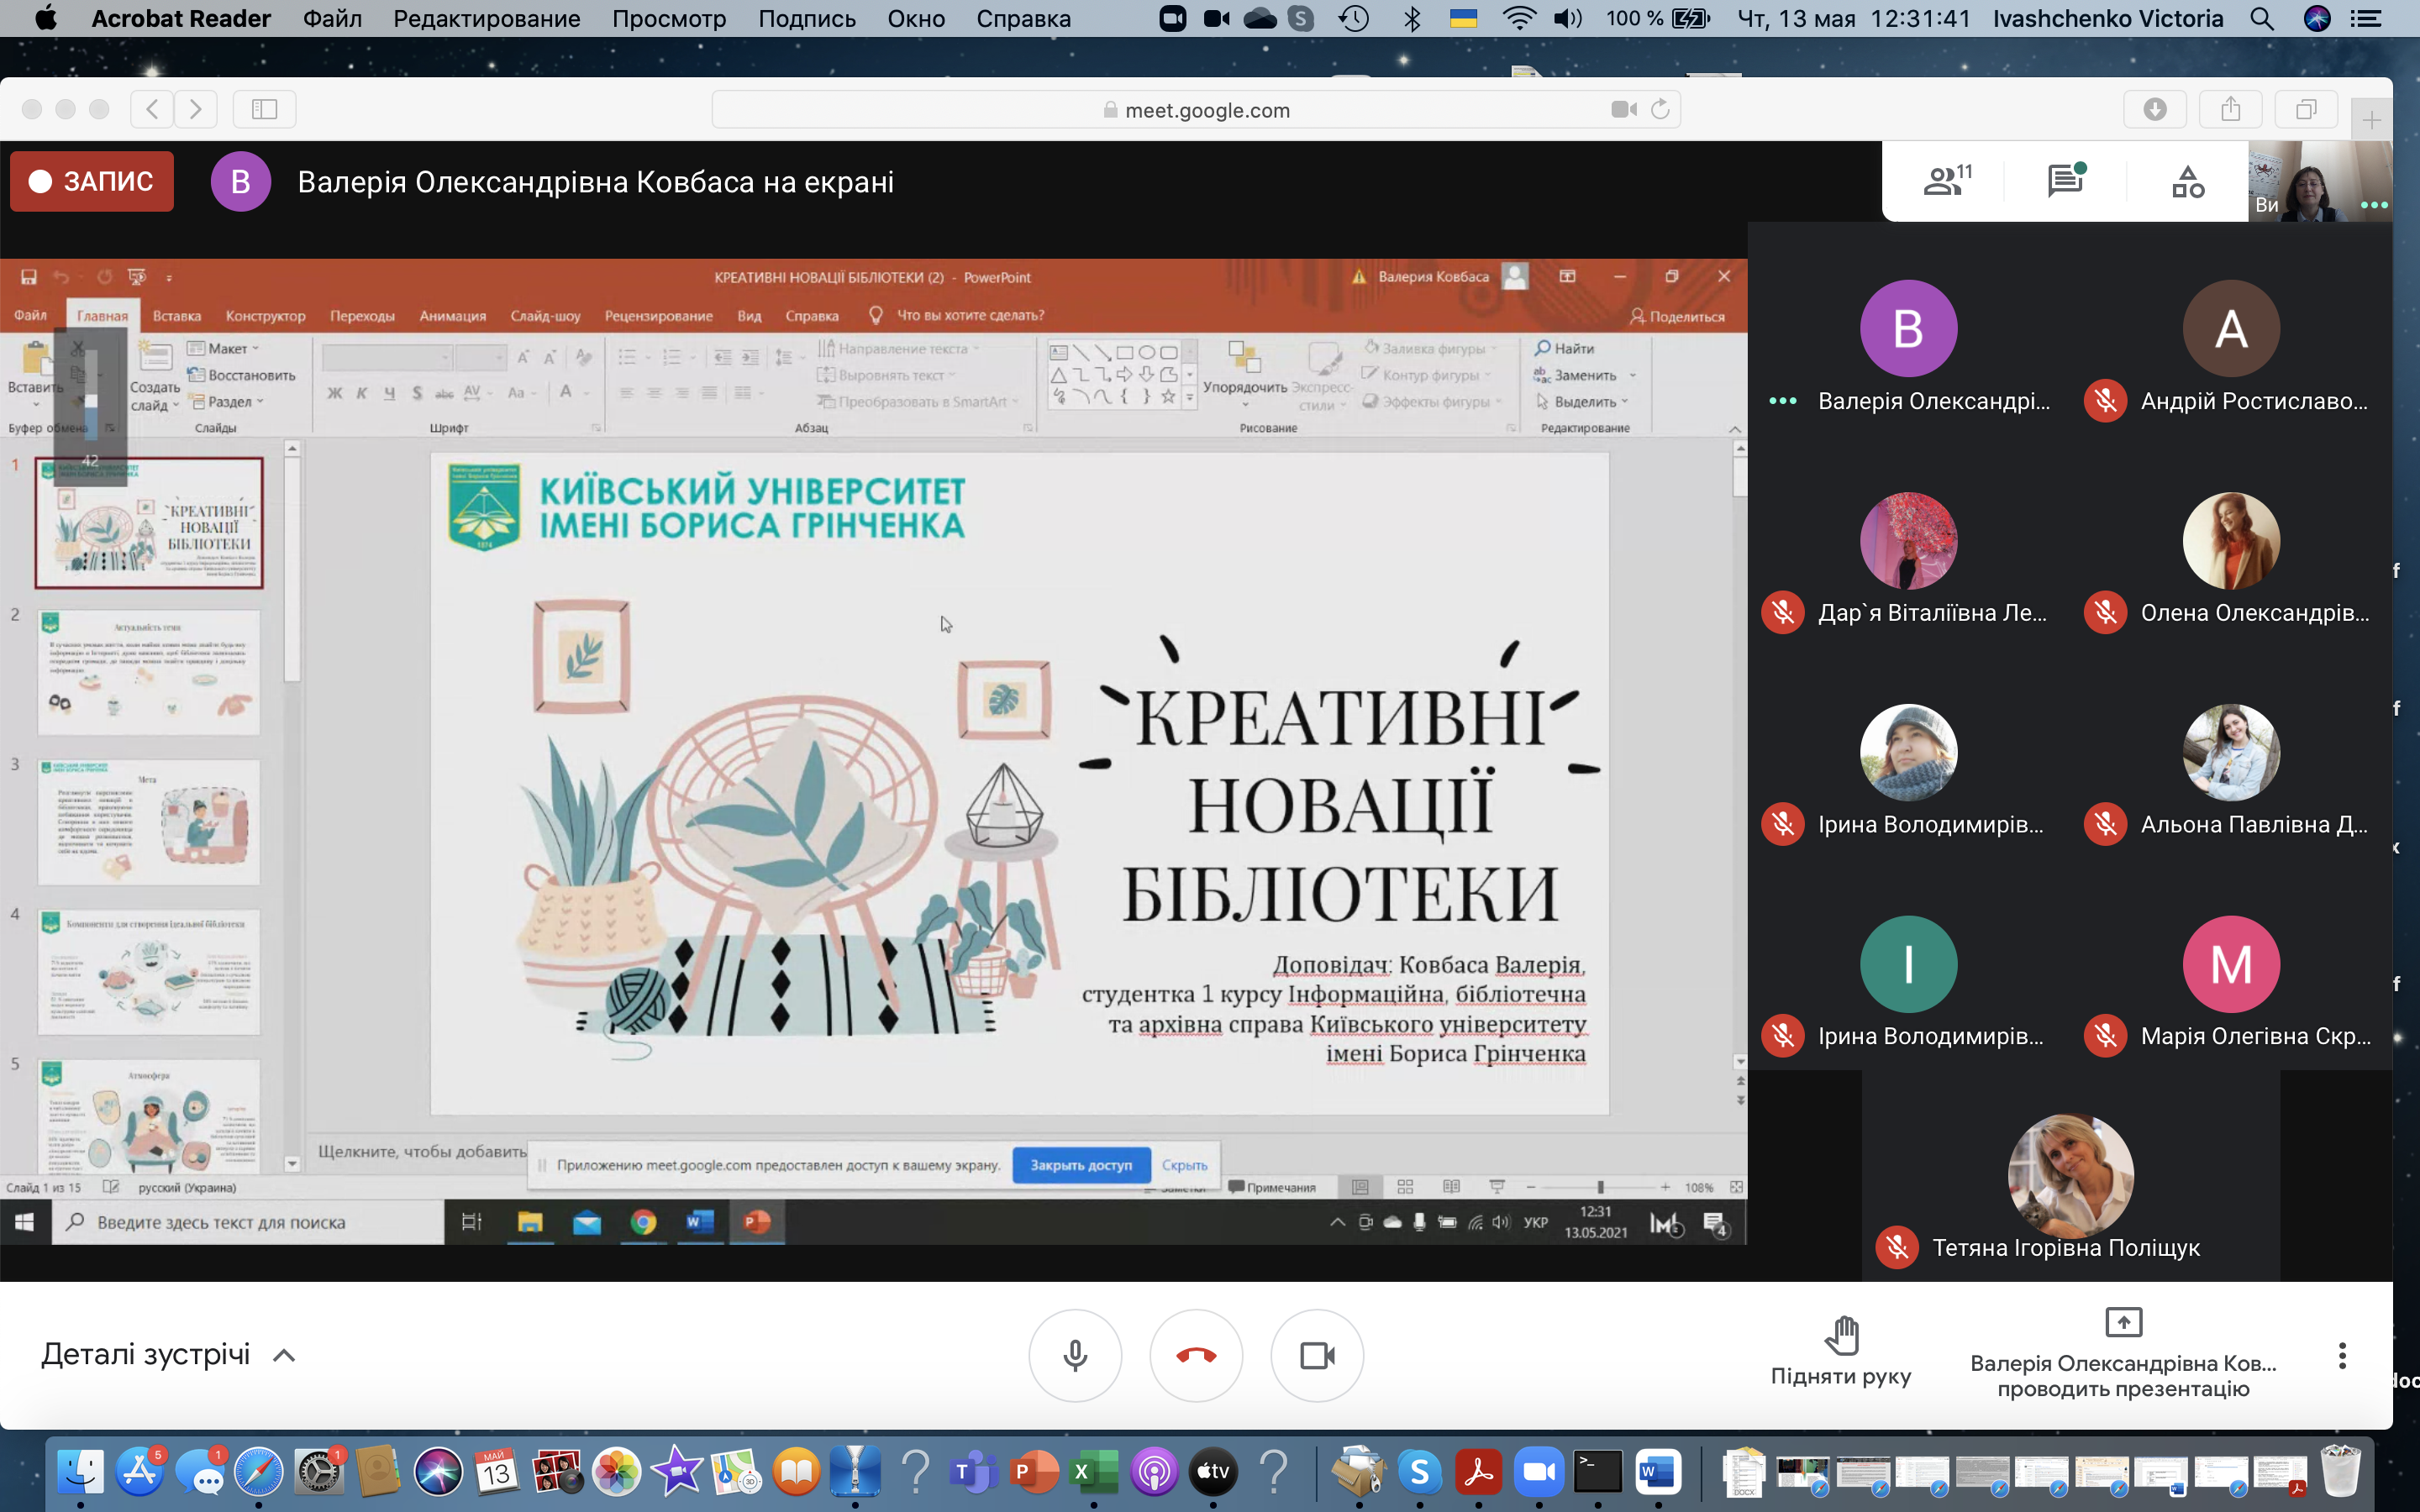
Task: Reload the meet.google.com page
Action: pos(1660,109)
